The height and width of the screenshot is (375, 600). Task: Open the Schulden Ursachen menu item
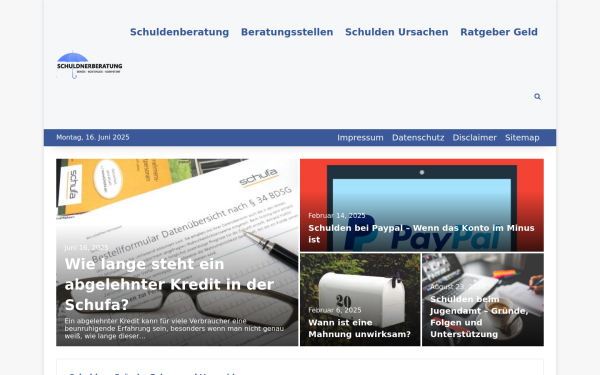pyautogui.click(x=396, y=32)
